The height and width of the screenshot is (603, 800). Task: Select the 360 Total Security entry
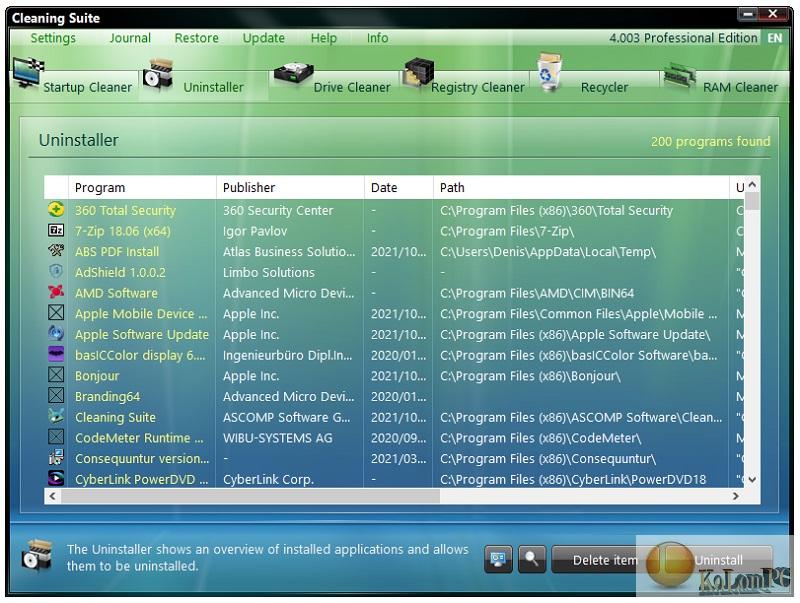pyautogui.click(x=125, y=210)
